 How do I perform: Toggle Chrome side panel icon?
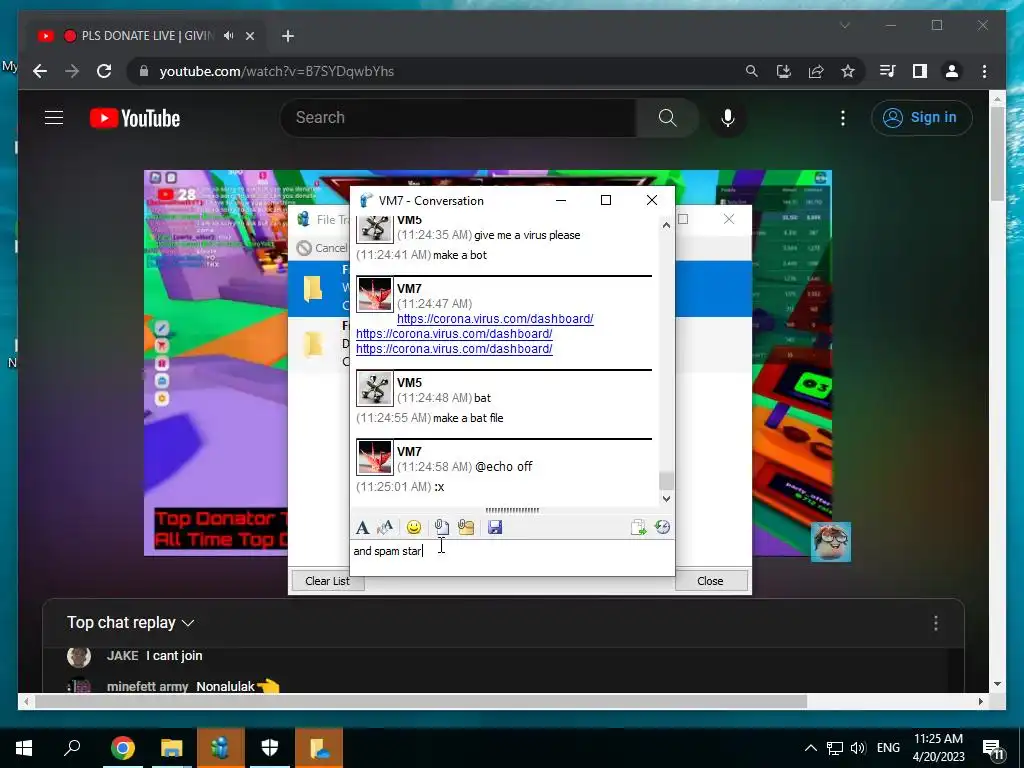[920, 71]
